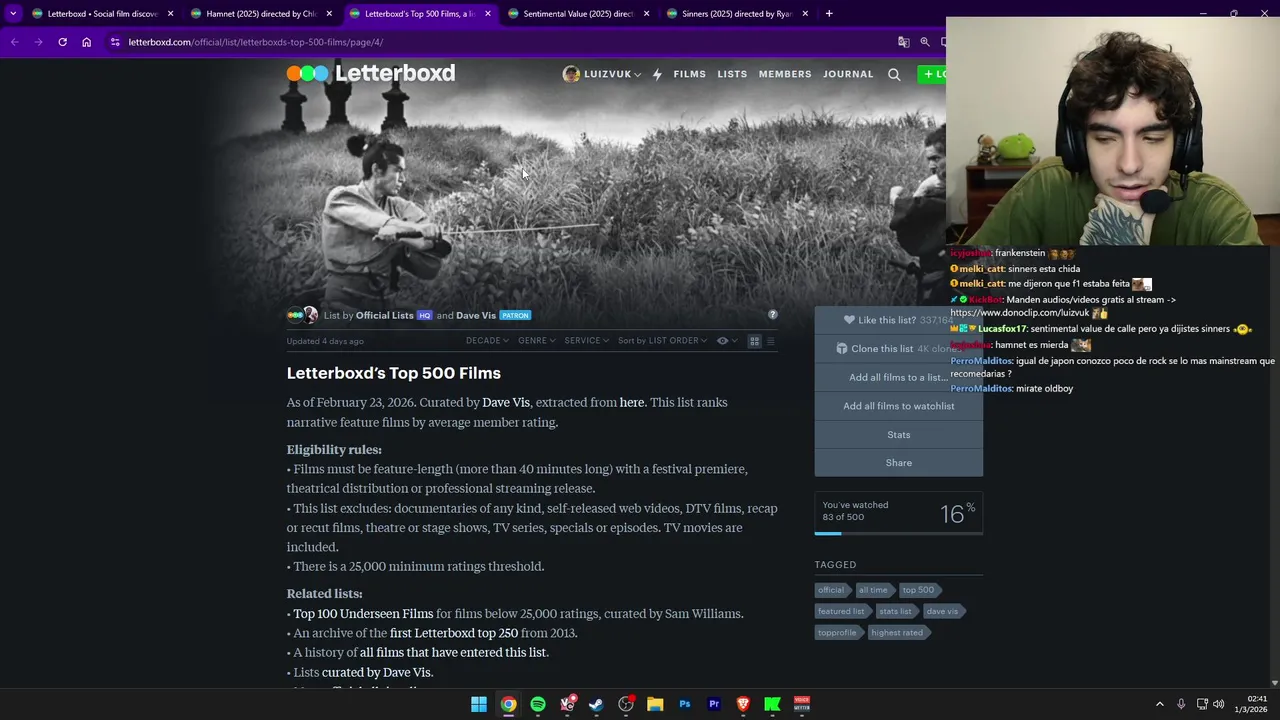Open Kick app from the taskbar

772,704
